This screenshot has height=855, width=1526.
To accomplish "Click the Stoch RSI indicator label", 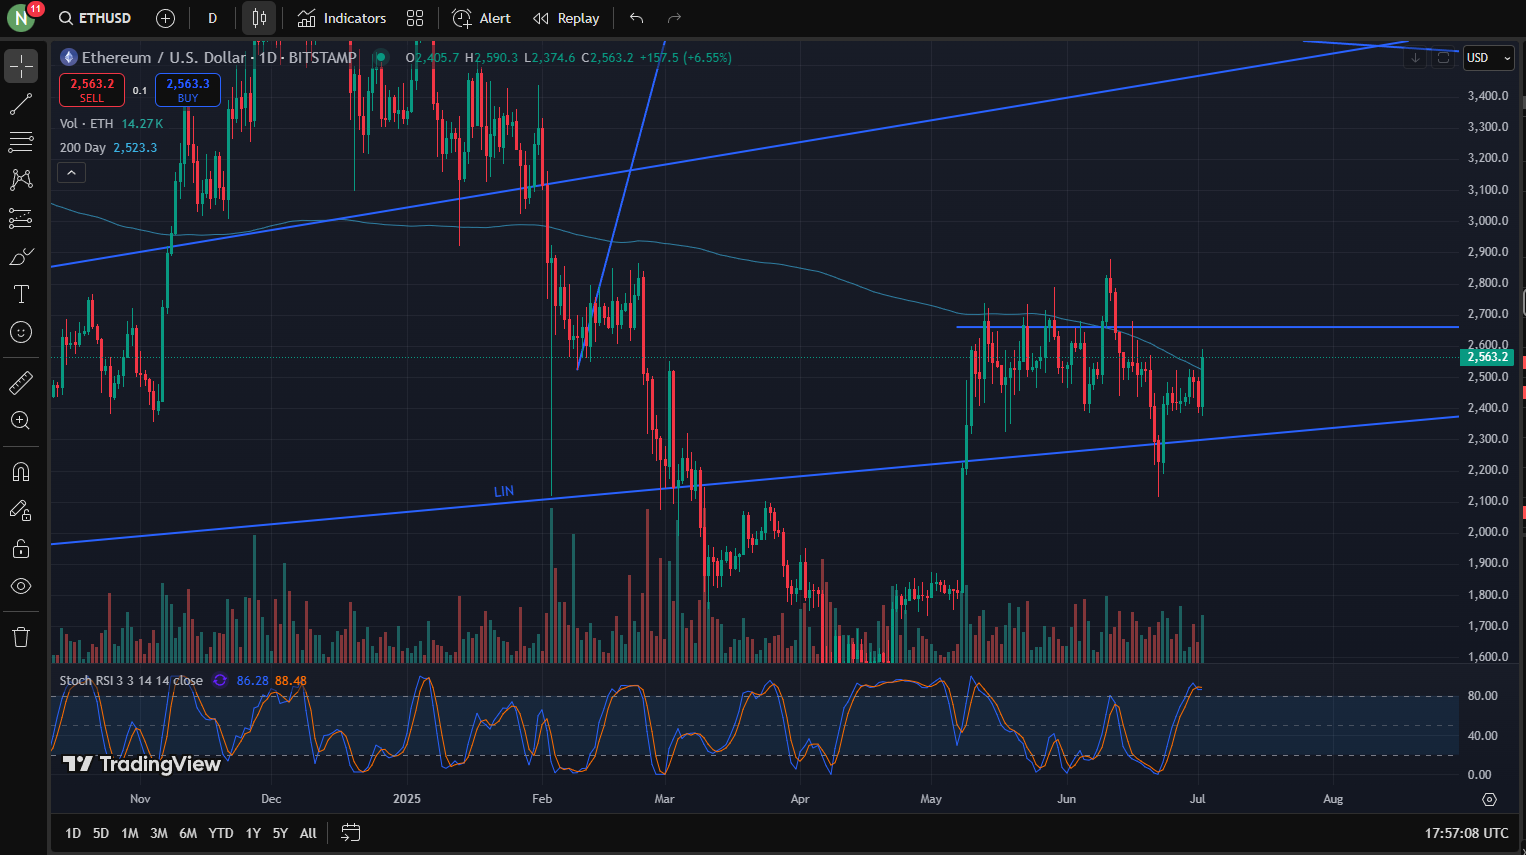I will pyautogui.click(x=131, y=681).
